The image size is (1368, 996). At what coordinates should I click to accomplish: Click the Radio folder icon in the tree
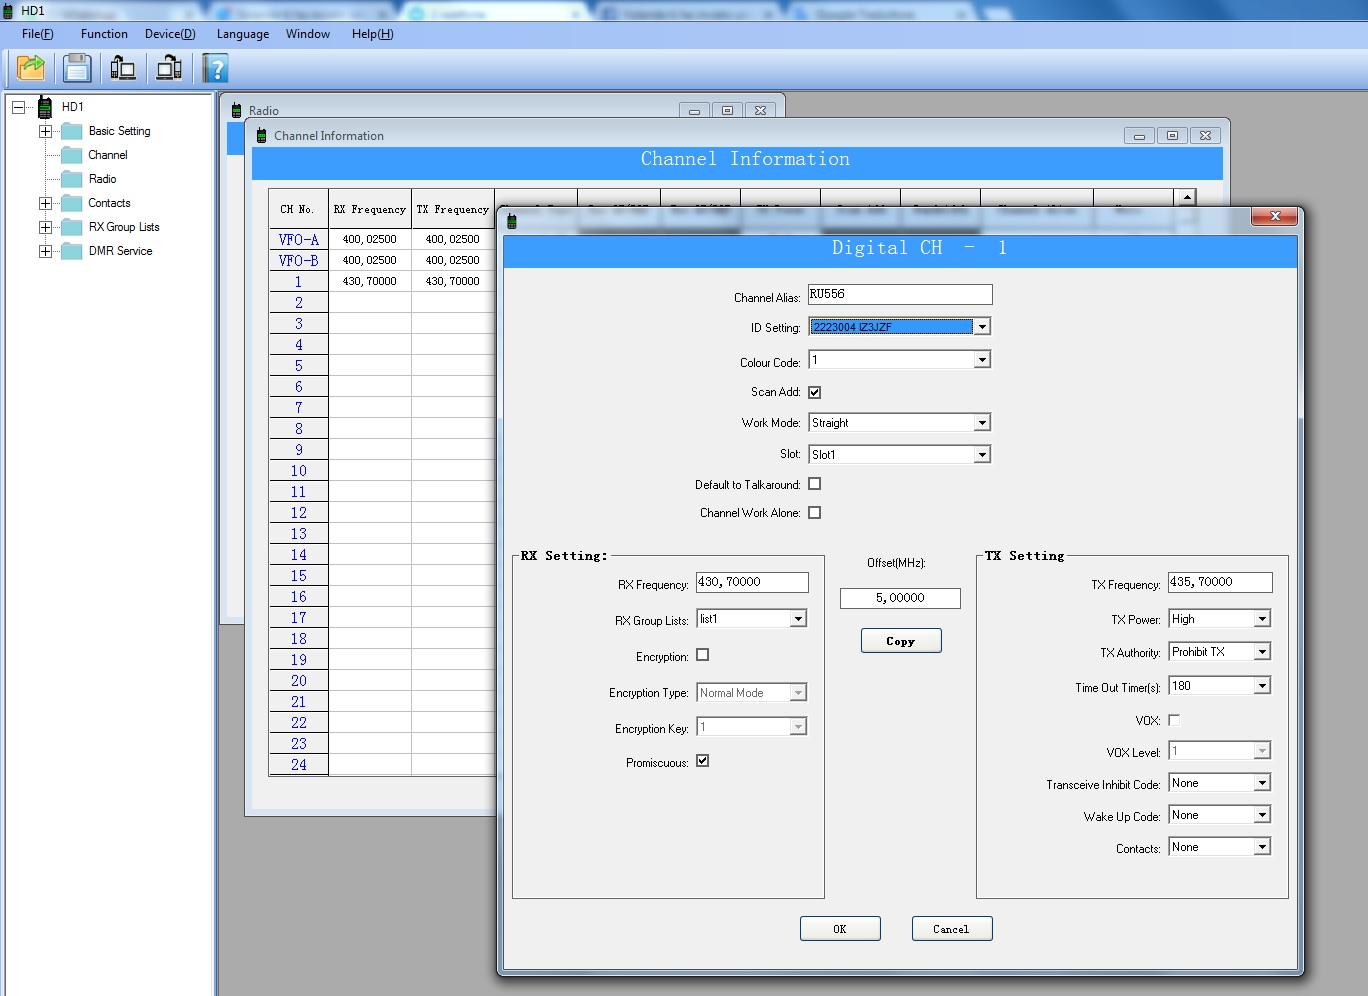point(72,179)
